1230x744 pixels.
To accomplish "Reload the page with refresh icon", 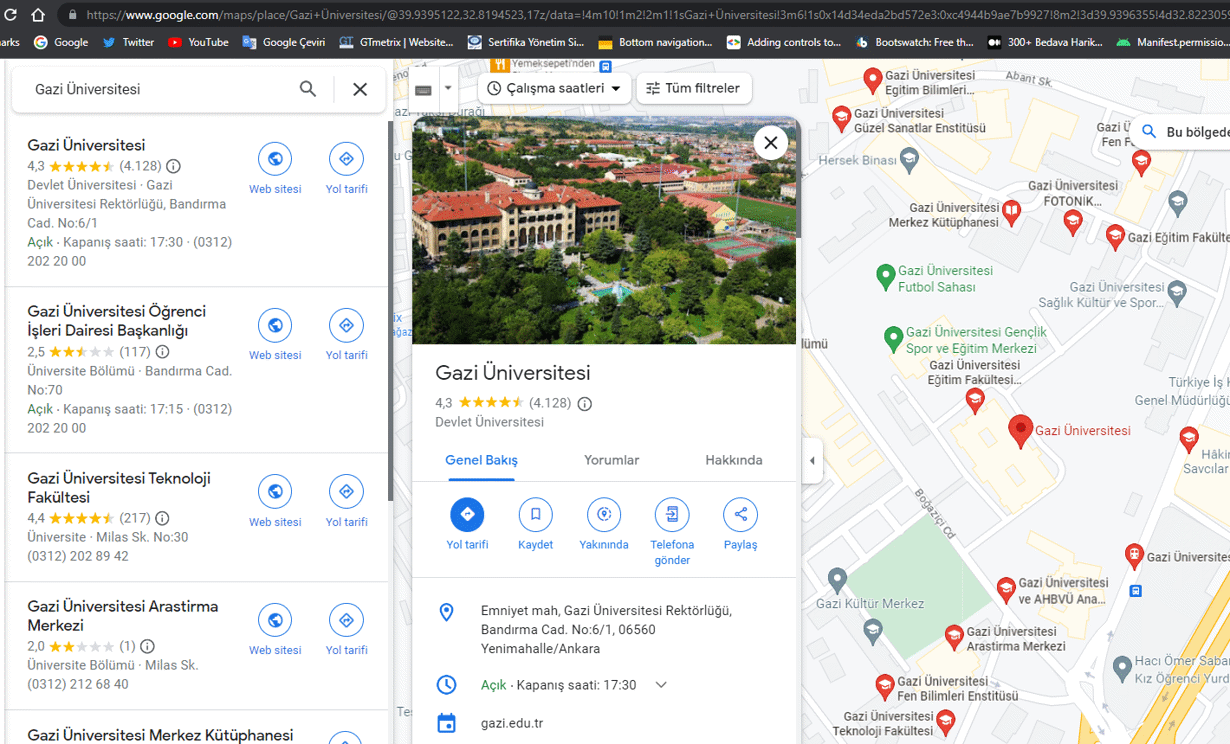I will click(11, 15).
